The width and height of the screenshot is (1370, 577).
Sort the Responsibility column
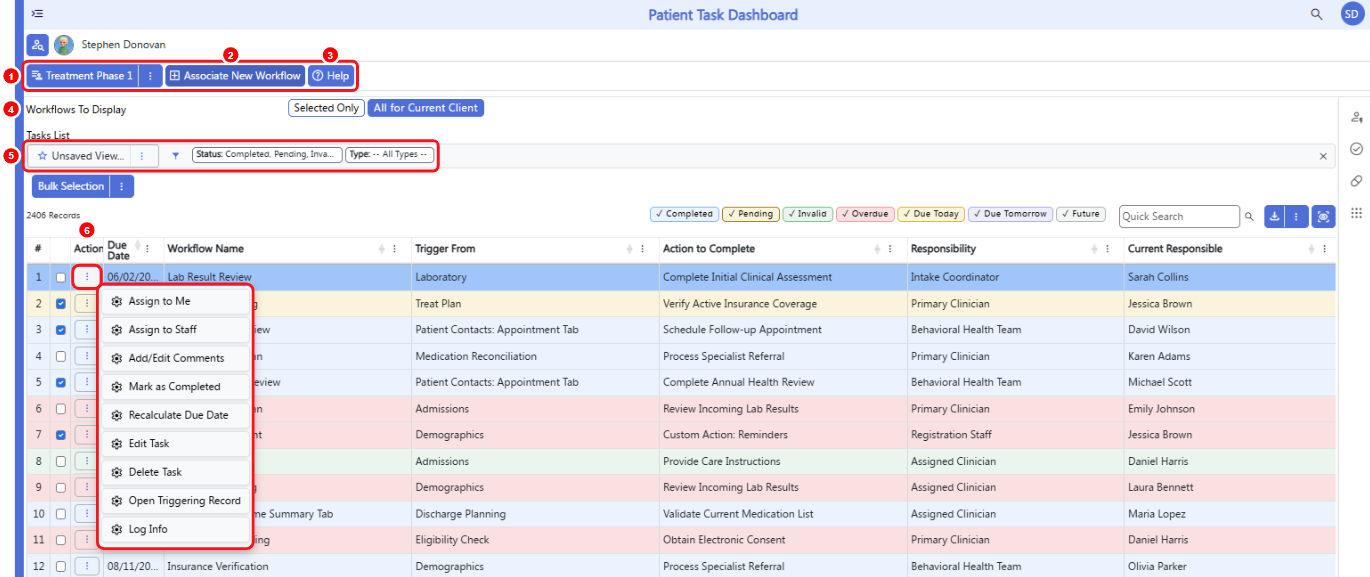(1095, 249)
